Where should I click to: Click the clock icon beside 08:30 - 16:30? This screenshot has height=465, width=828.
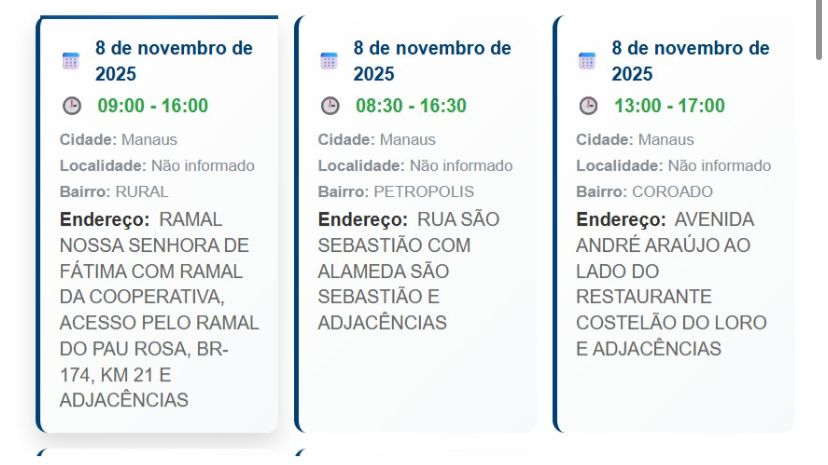[330, 106]
